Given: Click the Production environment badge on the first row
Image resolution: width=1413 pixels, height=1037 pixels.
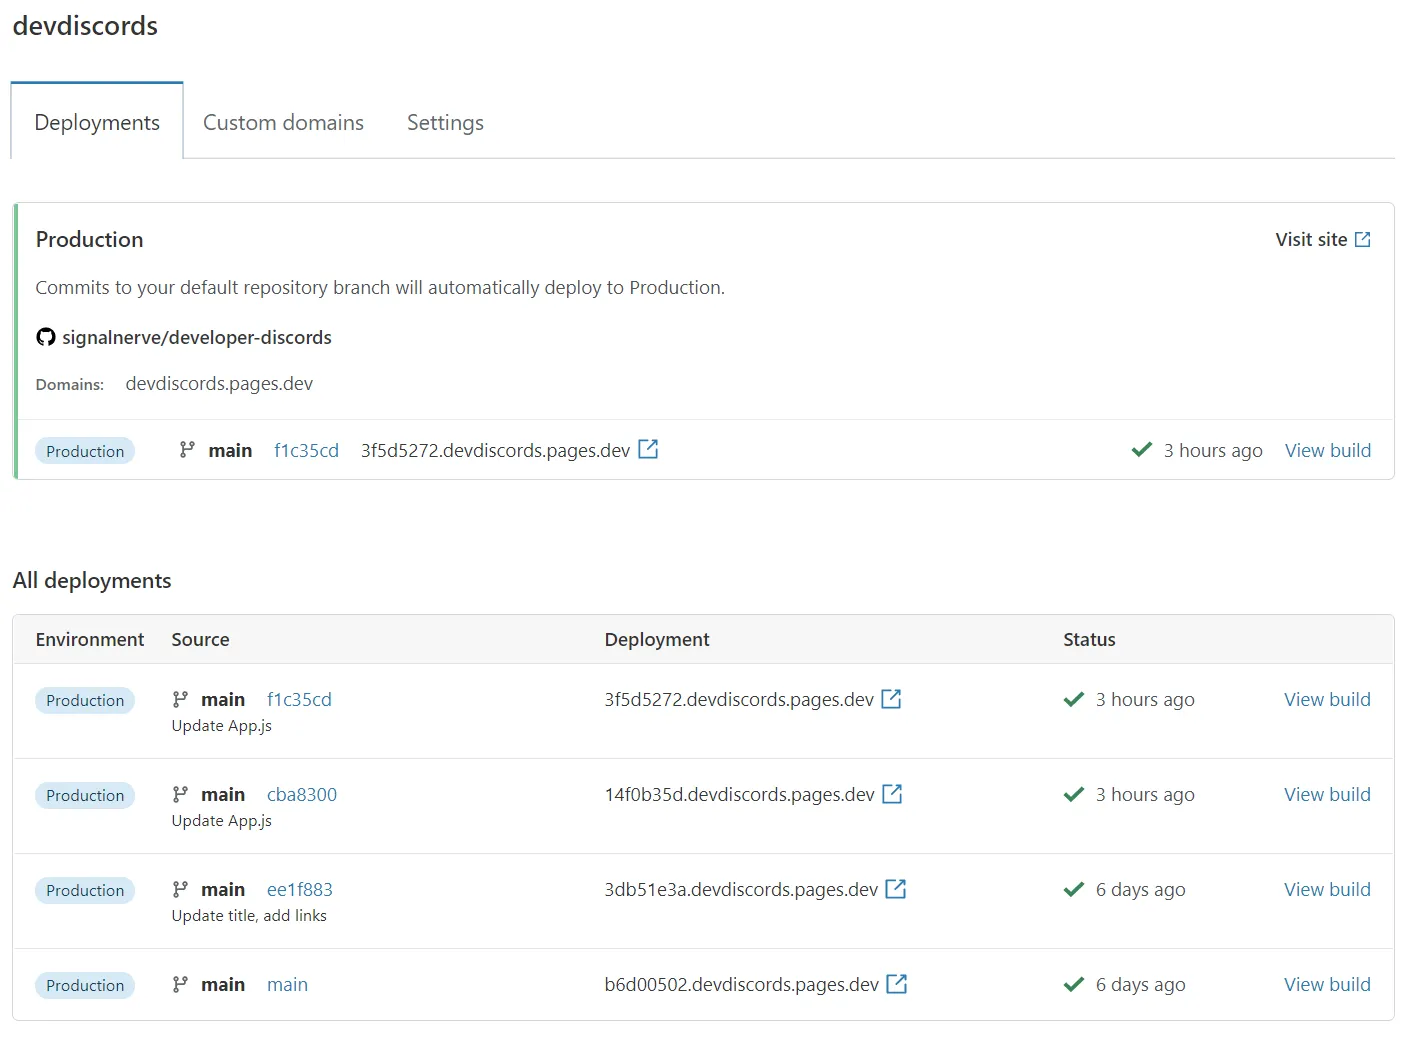Looking at the screenshot, I should pos(85,700).
